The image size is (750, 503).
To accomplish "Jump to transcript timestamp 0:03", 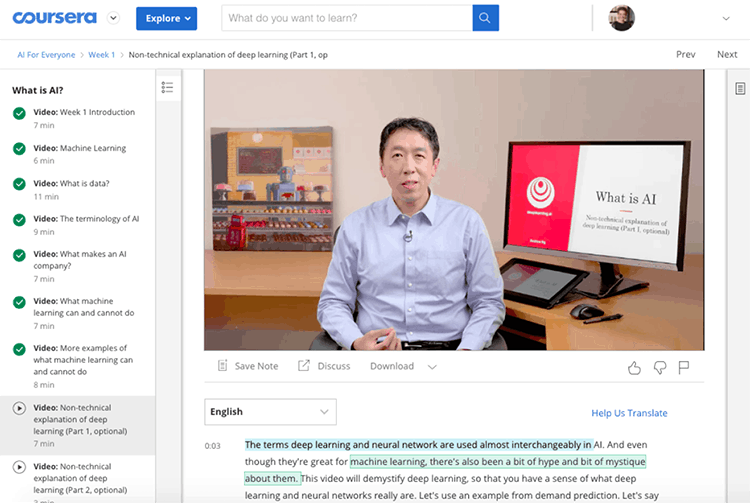I will 212,446.
